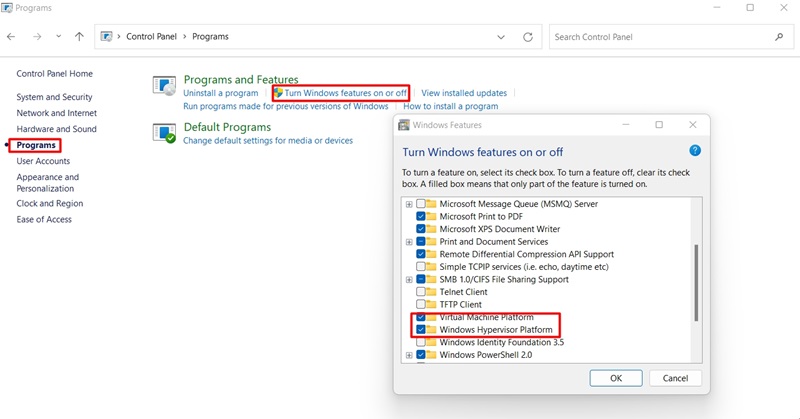Click Turn Windows features on or off

346,93
